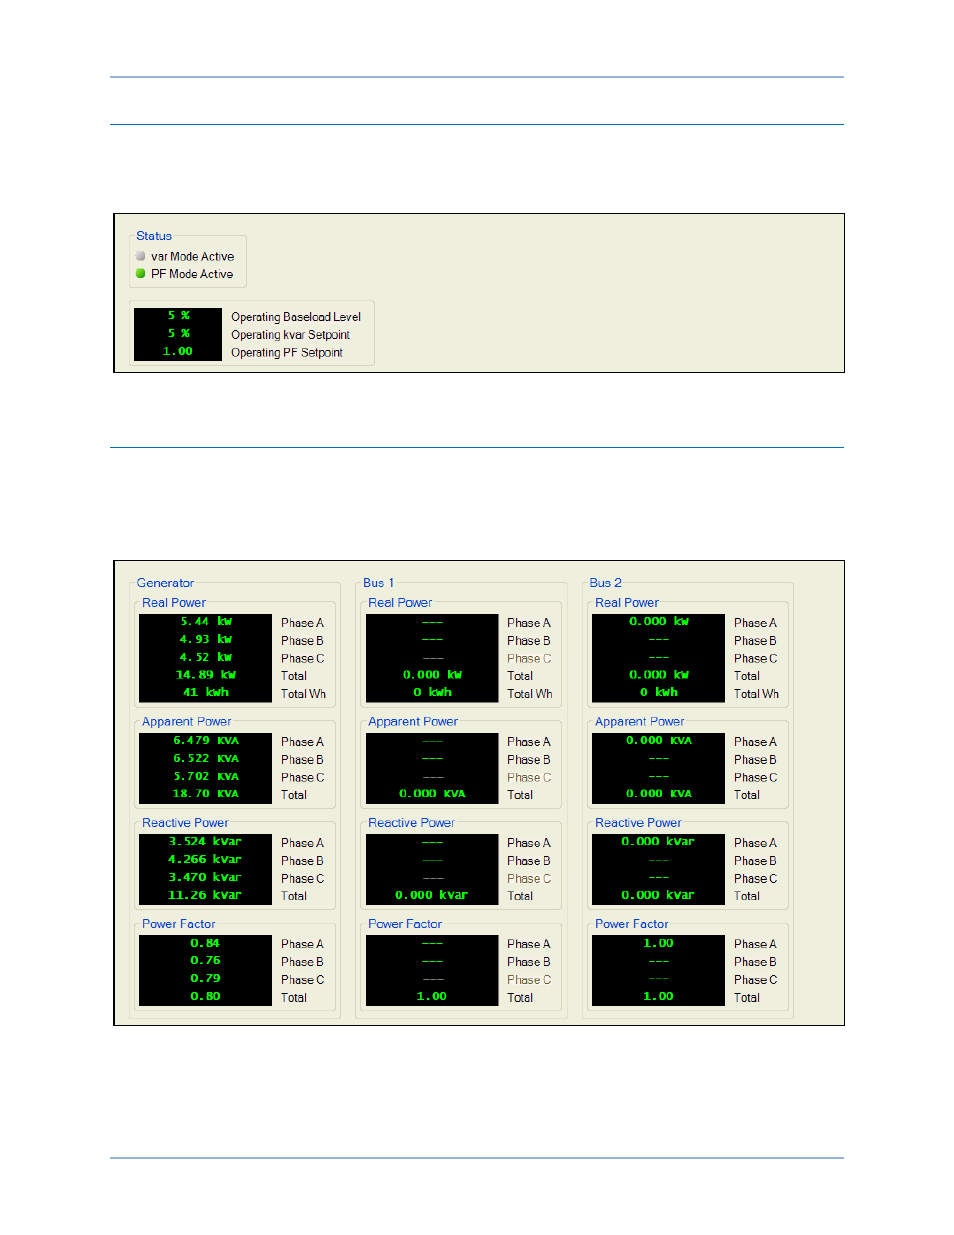Click the Bus 1 Apparent Power heading
This screenshot has width=954, height=1235.
tap(413, 722)
